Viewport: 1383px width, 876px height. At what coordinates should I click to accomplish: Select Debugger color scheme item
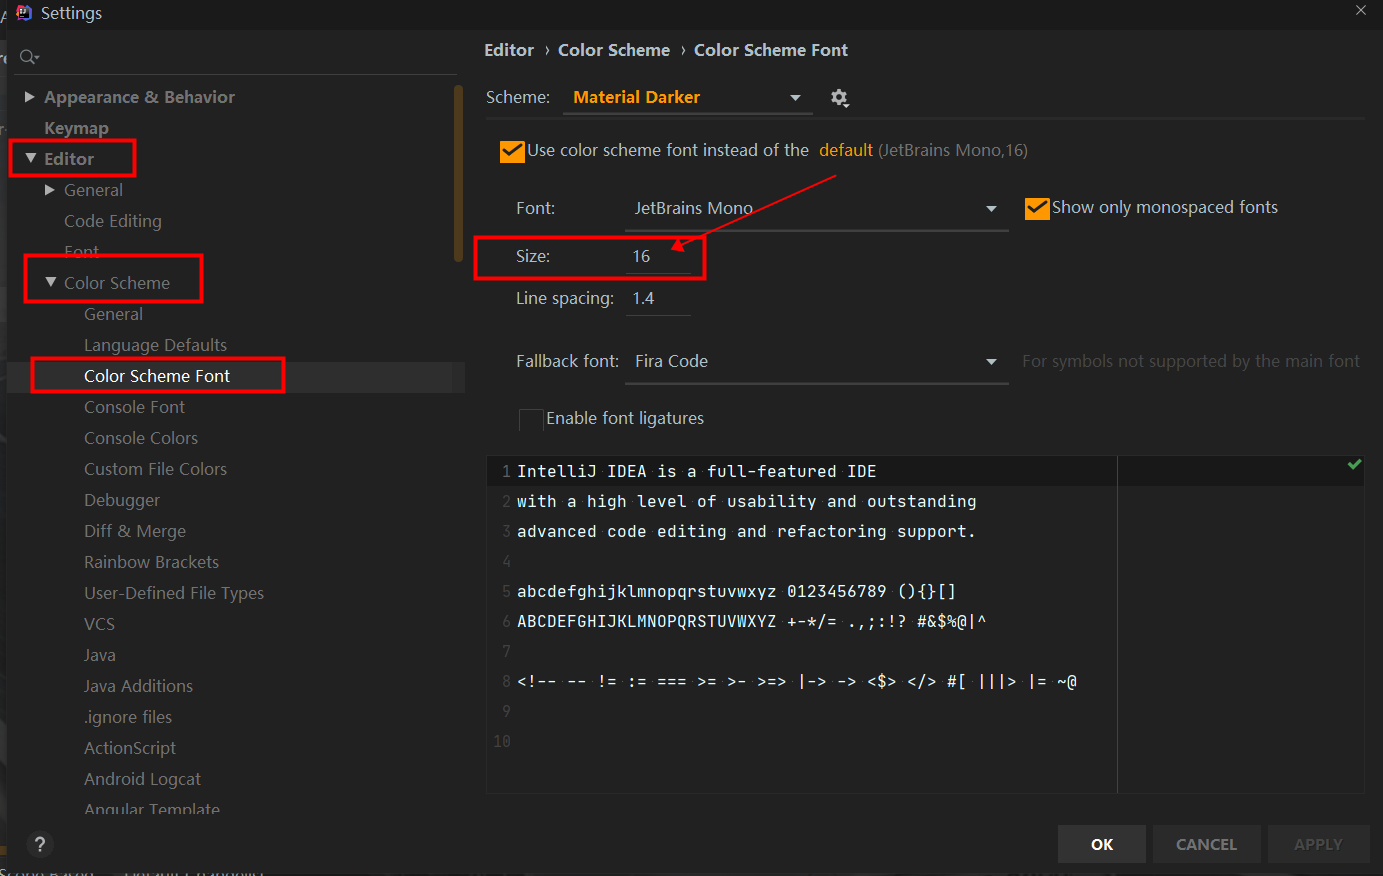(x=122, y=500)
